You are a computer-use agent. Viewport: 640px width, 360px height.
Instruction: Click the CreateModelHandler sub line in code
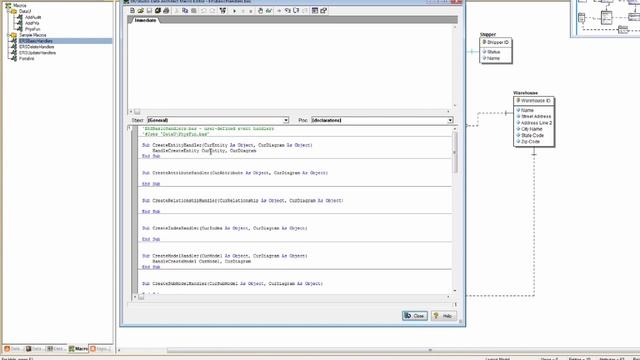(224, 256)
